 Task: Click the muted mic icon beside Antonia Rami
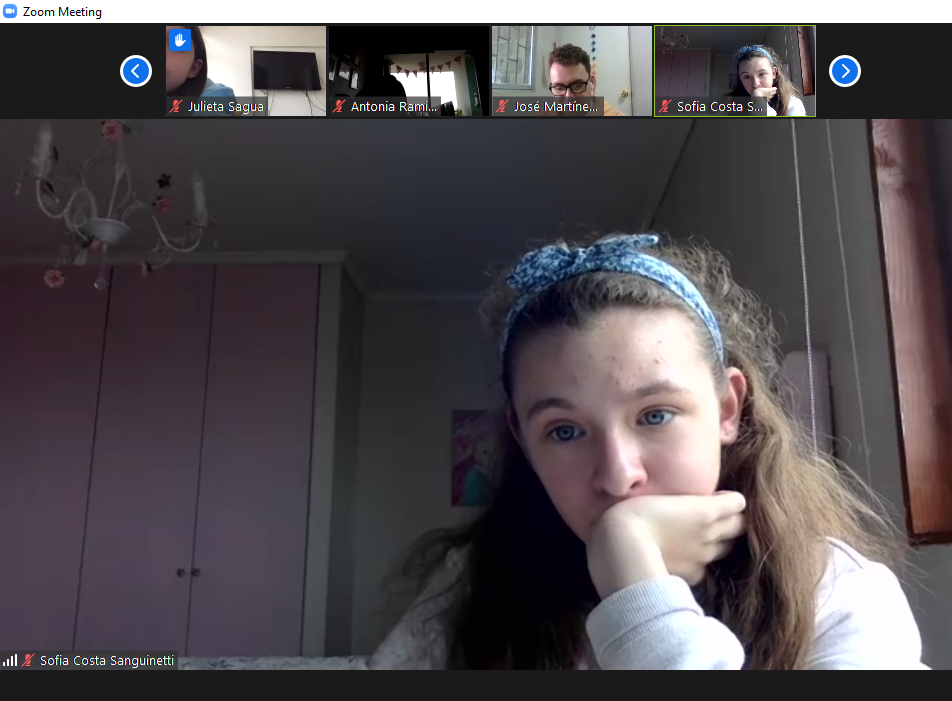340,106
